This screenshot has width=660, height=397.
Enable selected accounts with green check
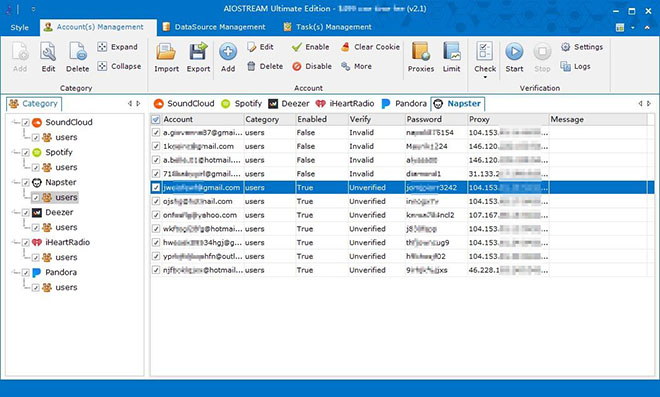[x=311, y=47]
